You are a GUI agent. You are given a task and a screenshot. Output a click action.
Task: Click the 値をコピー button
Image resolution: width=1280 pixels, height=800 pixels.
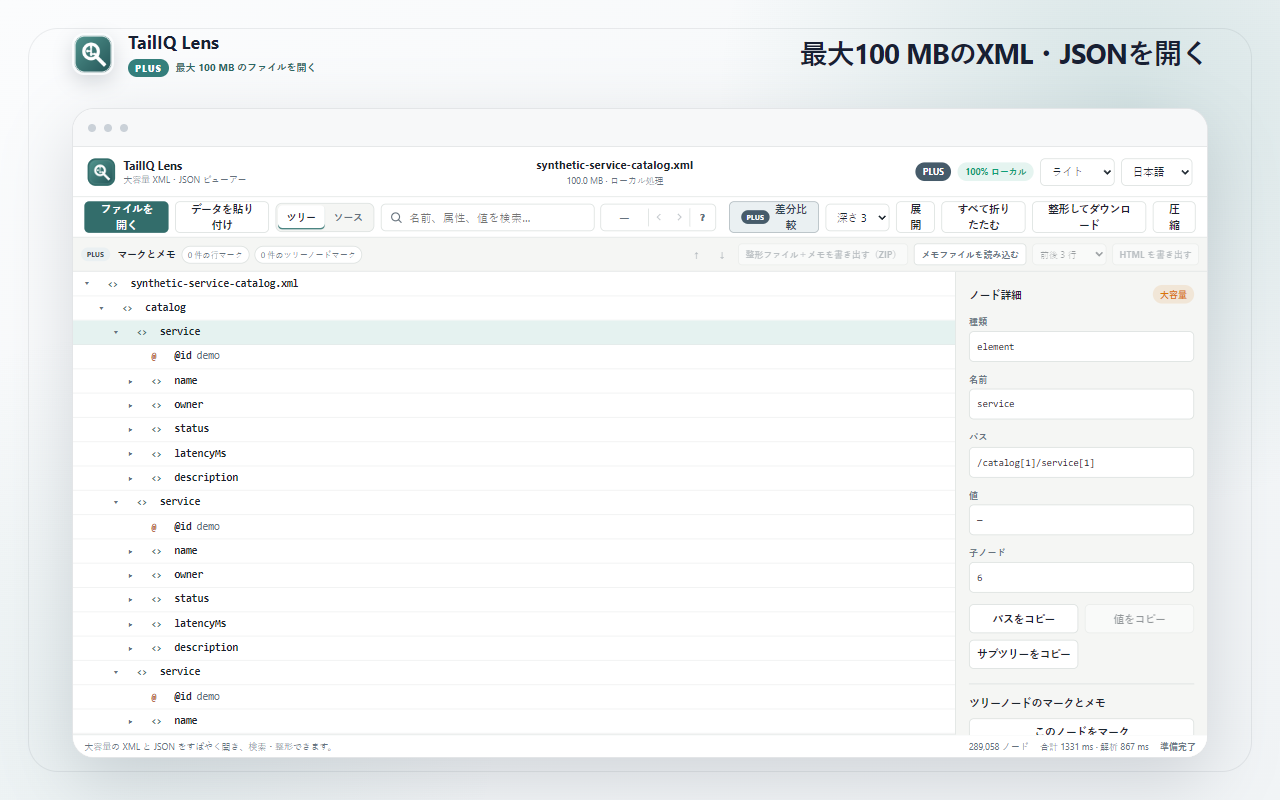click(1139, 619)
